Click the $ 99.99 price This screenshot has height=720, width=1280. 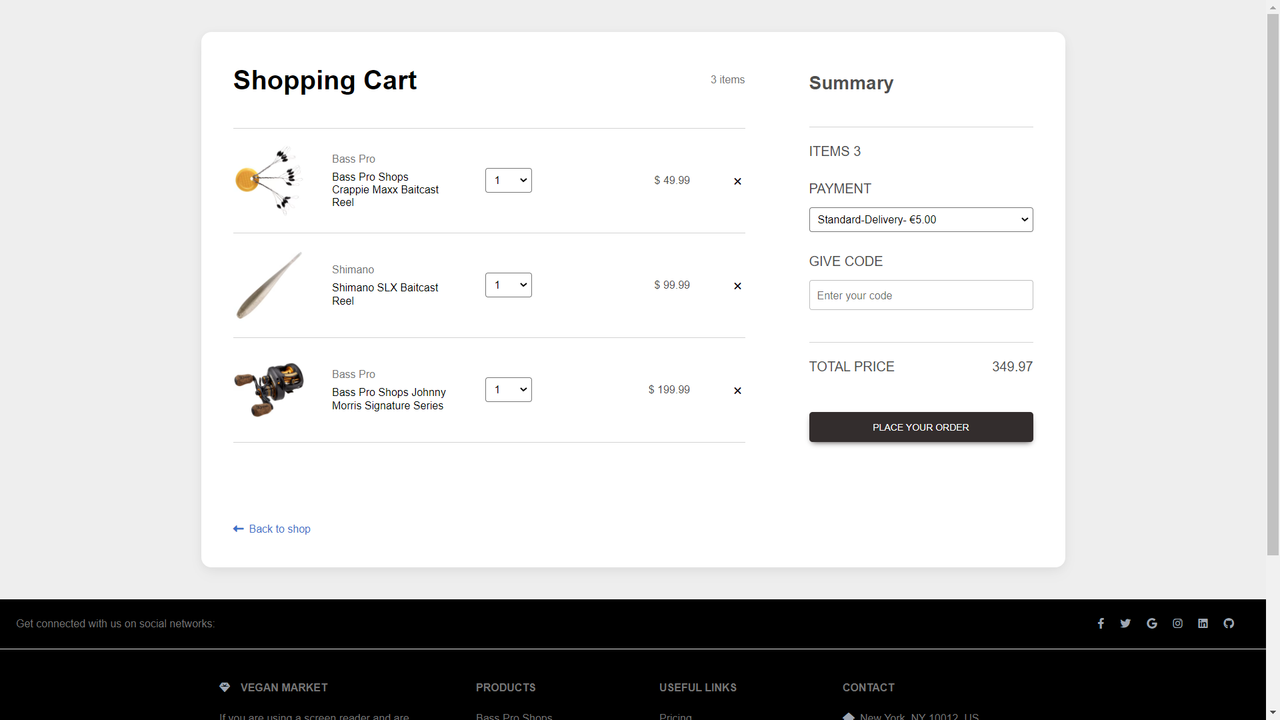(x=672, y=285)
